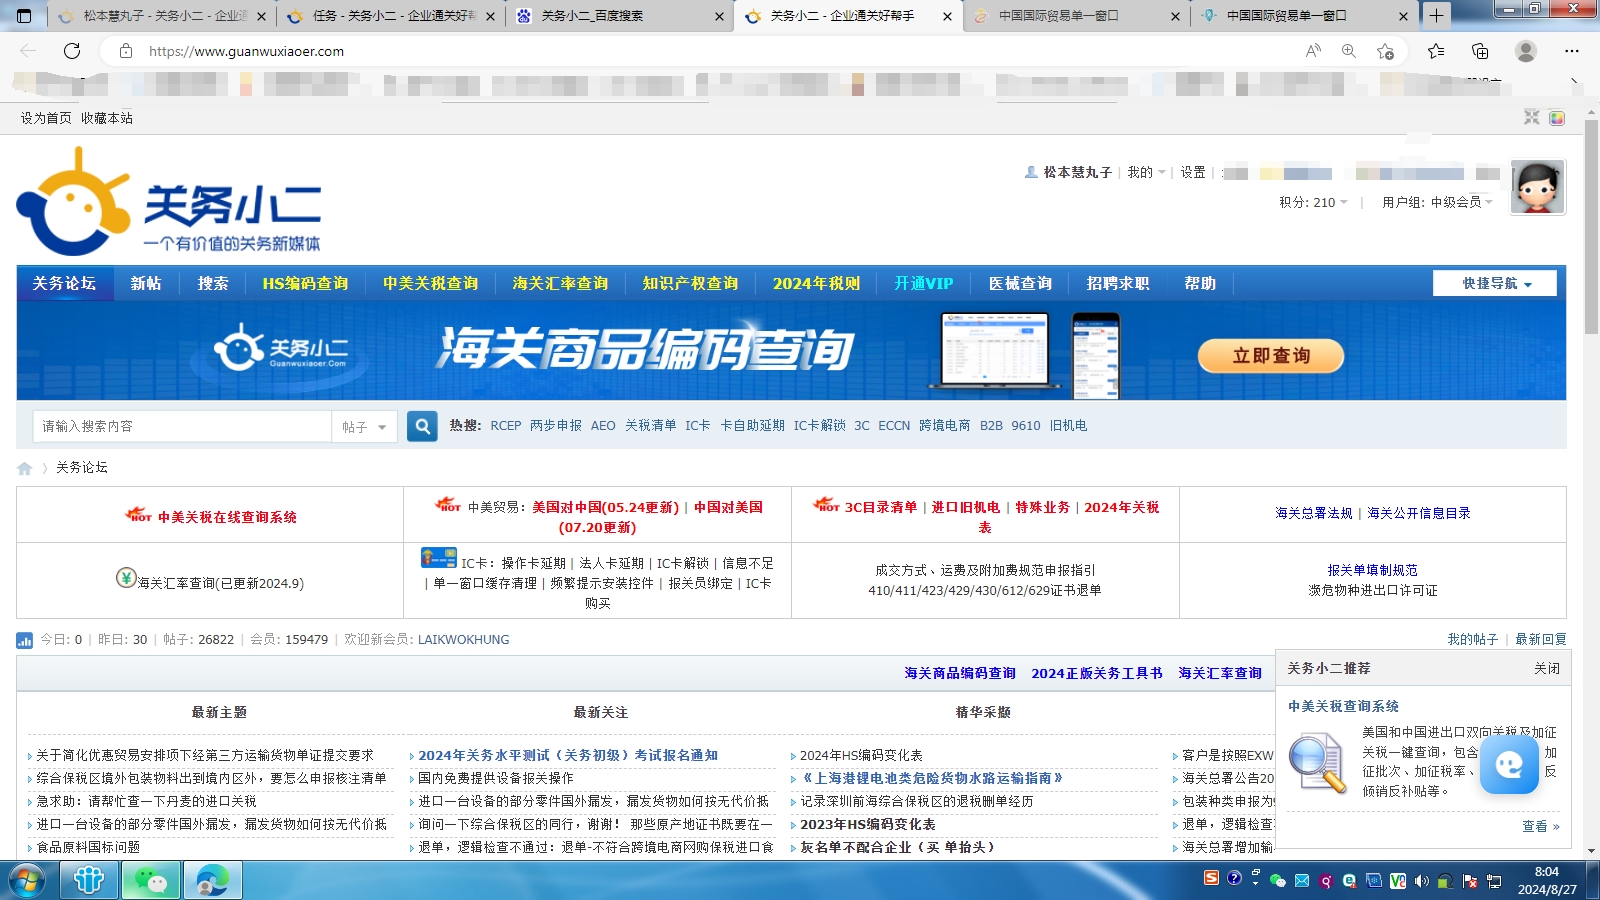Screen dimensions: 1600x900
Task: Click the collapse arrows icon below toolbar
Action: point(1531,118)
